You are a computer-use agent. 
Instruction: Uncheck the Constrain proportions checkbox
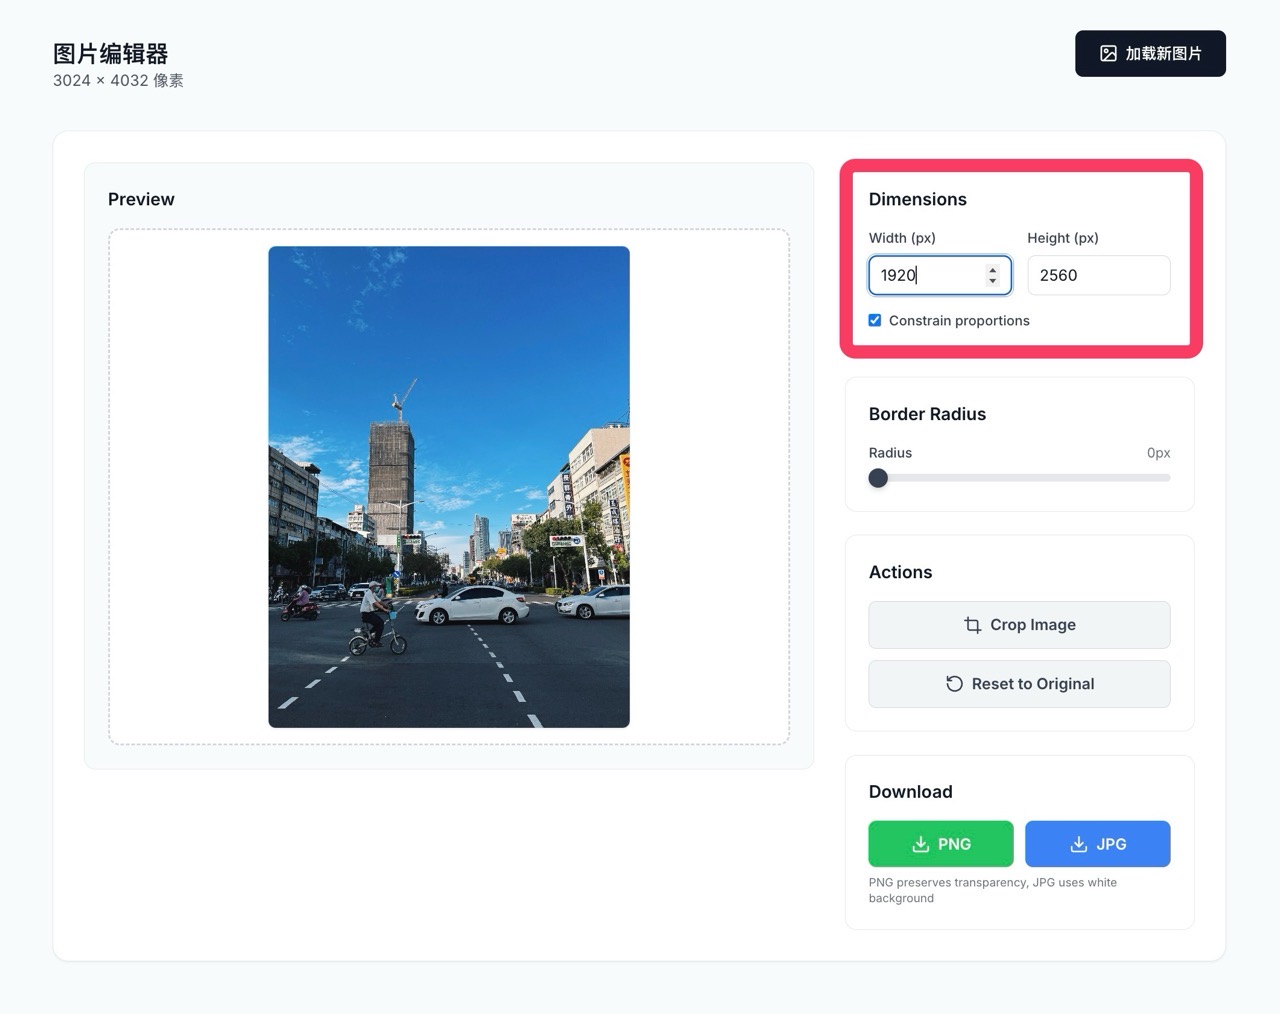click(875, 321)
